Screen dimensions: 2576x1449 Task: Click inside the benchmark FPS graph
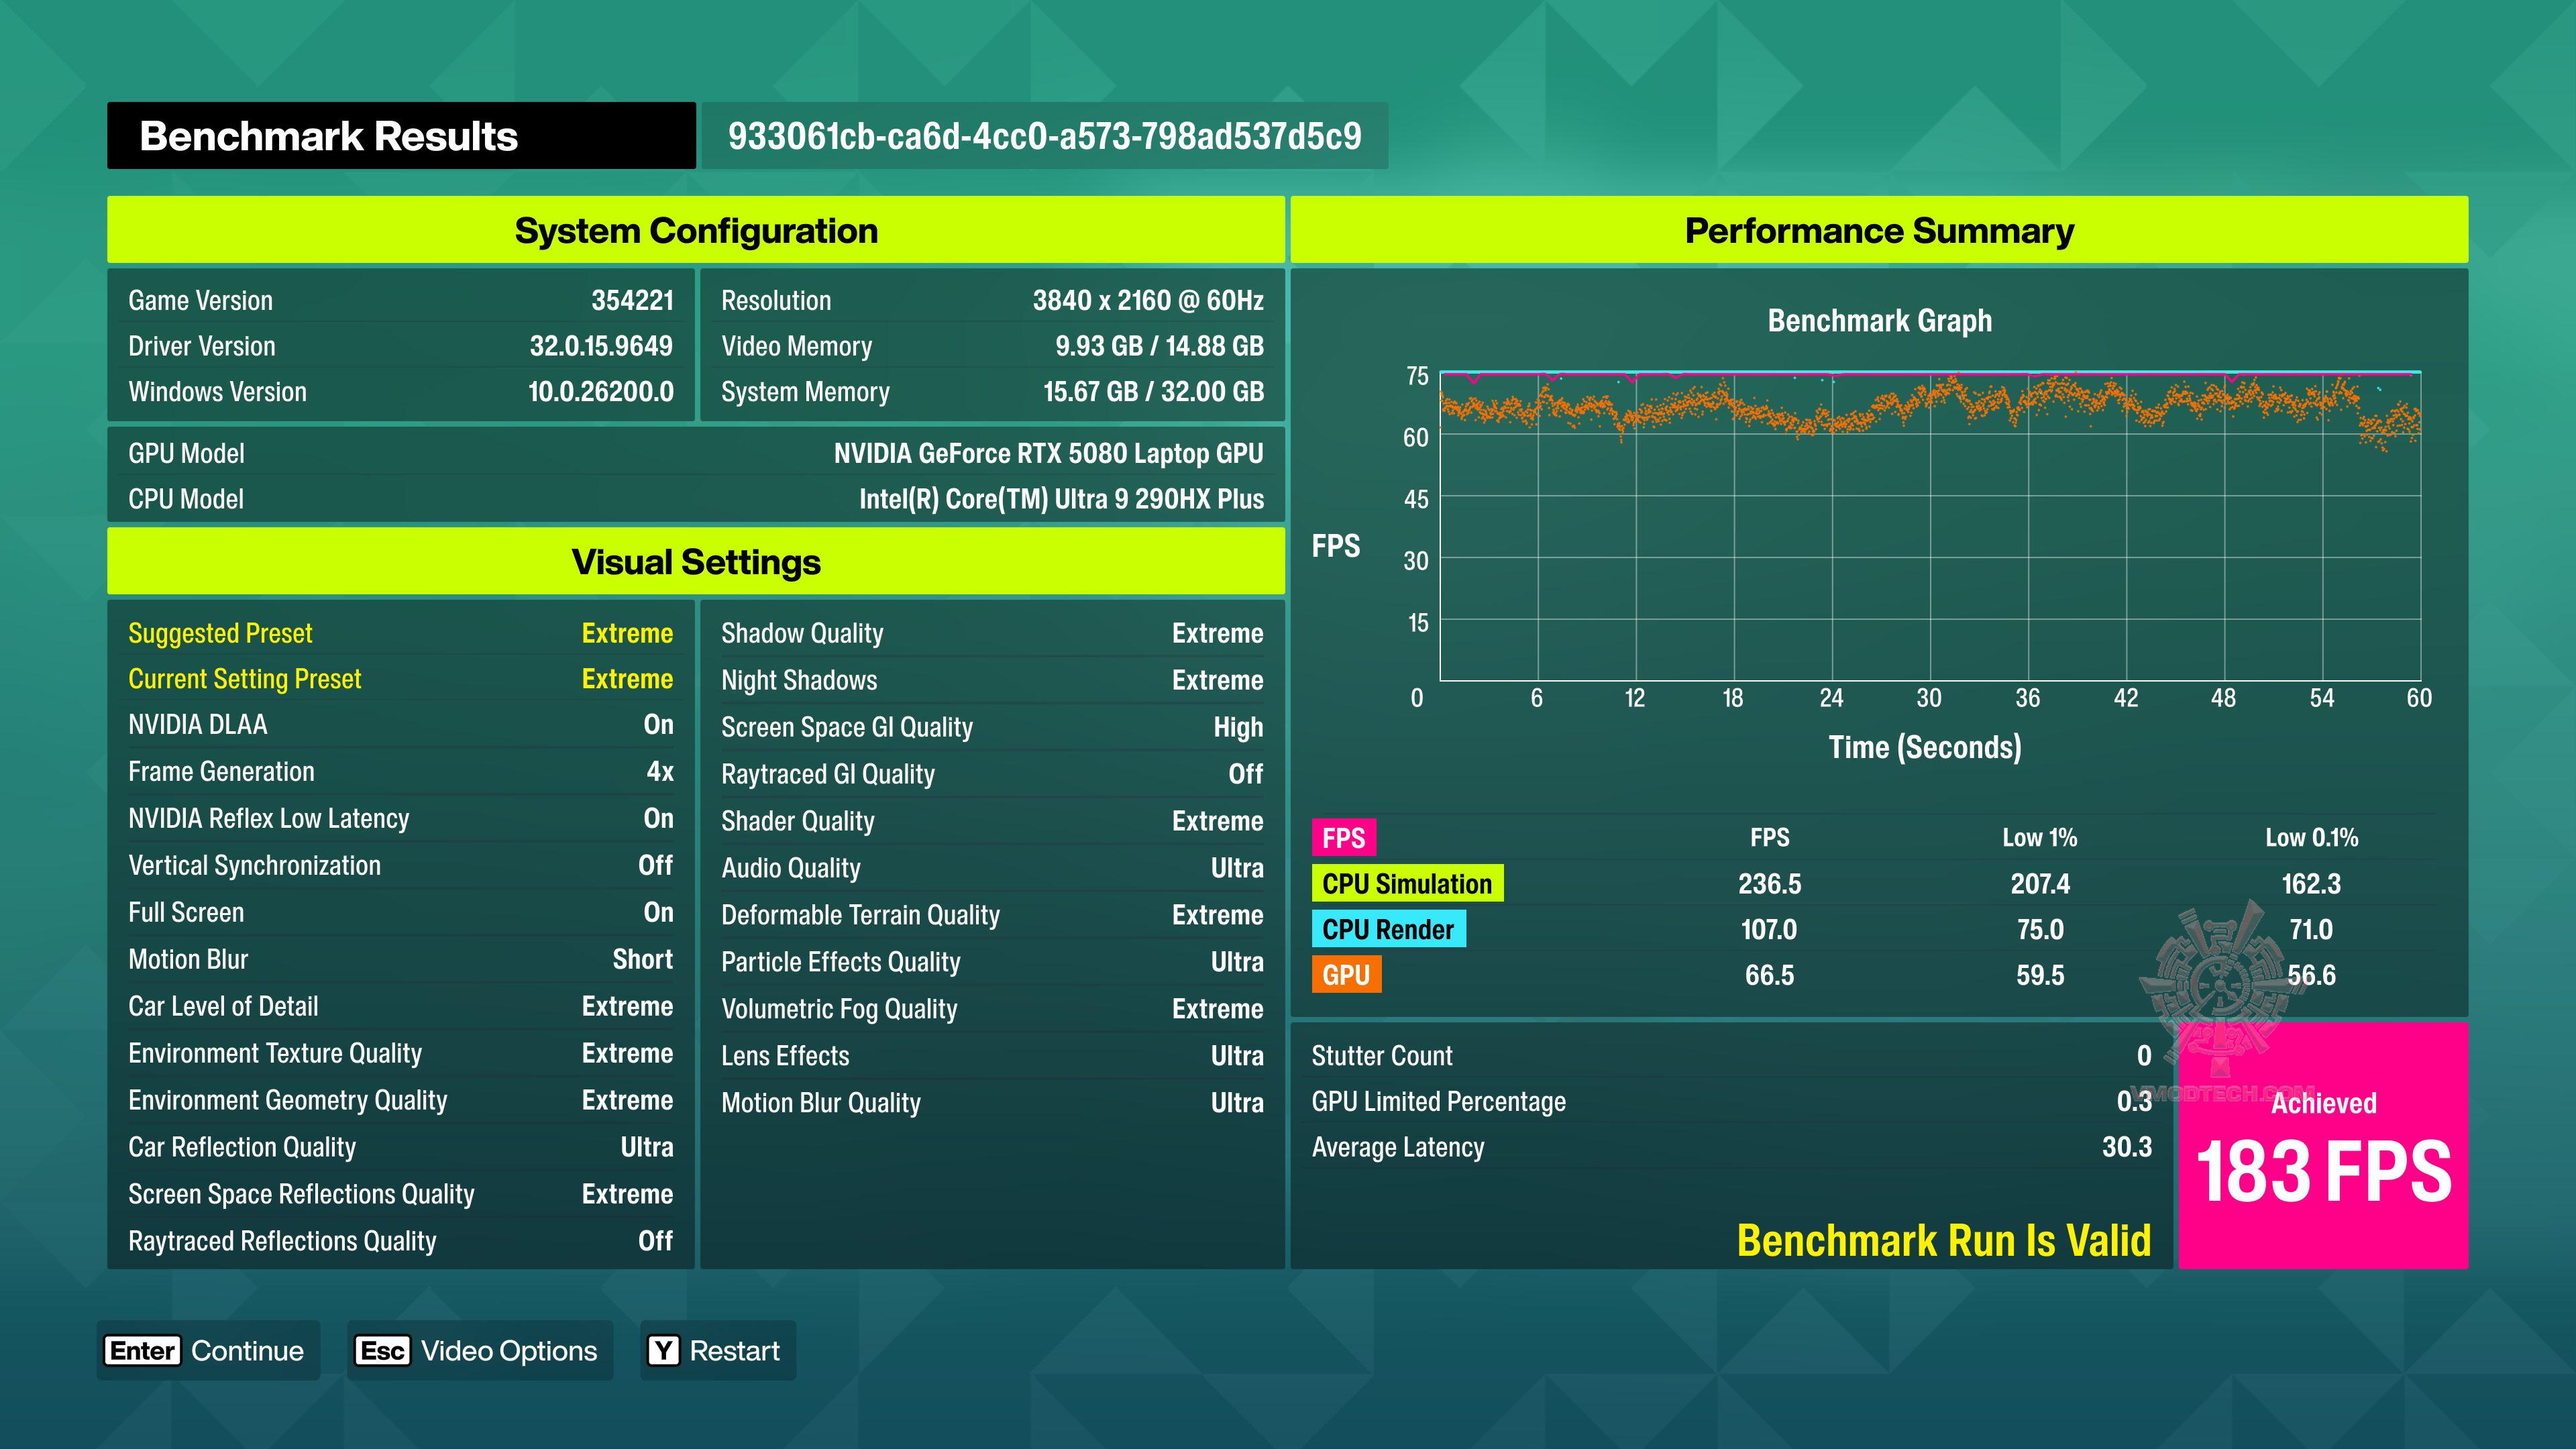pos(1930,526)
